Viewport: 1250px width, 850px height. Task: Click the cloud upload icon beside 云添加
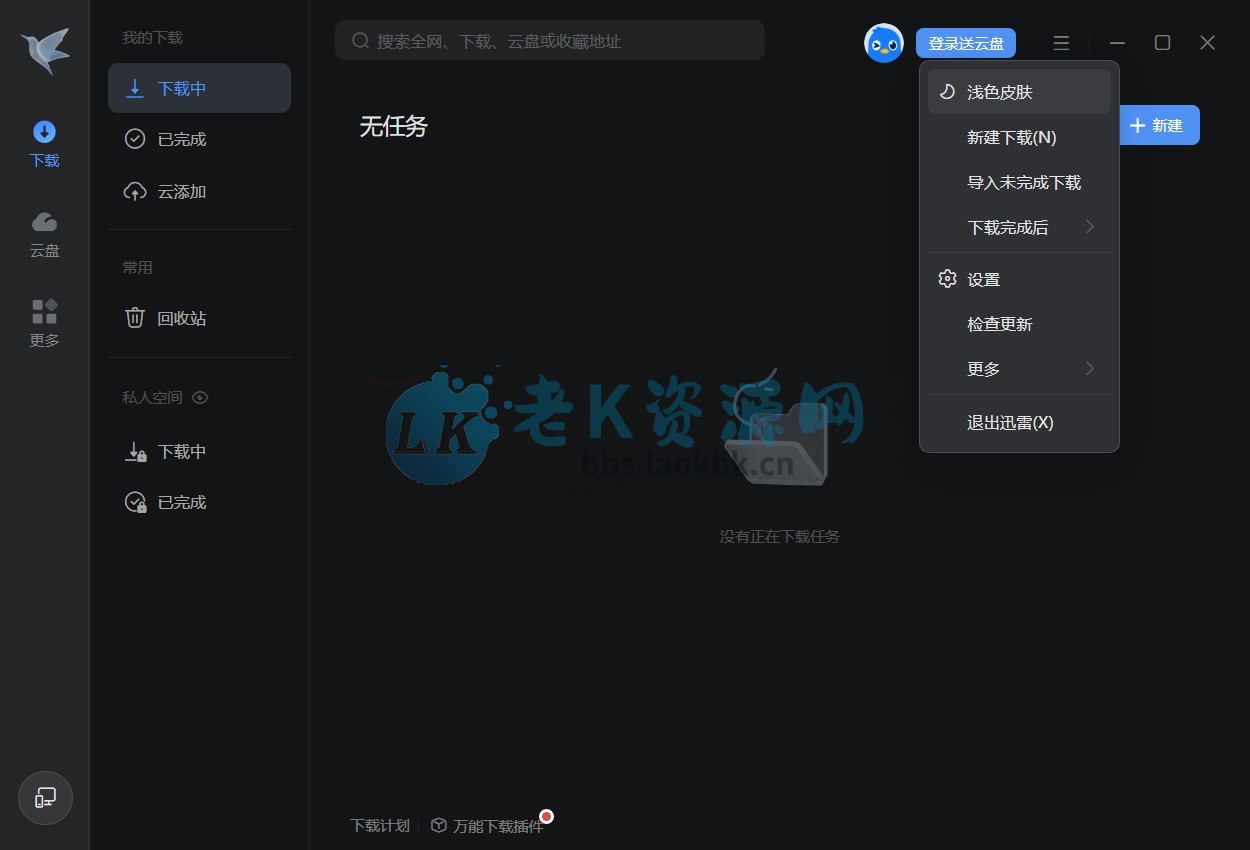pyautogui.click(x=135, y=191)
